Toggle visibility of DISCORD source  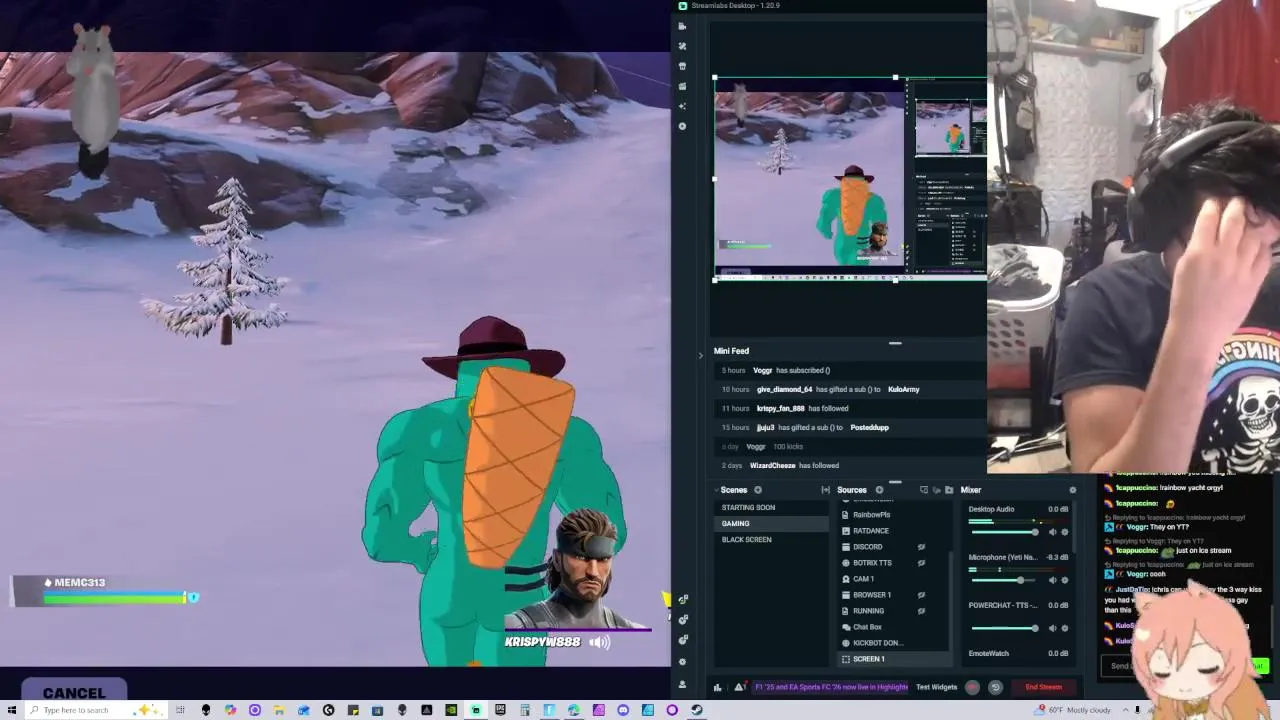point(921,547)
